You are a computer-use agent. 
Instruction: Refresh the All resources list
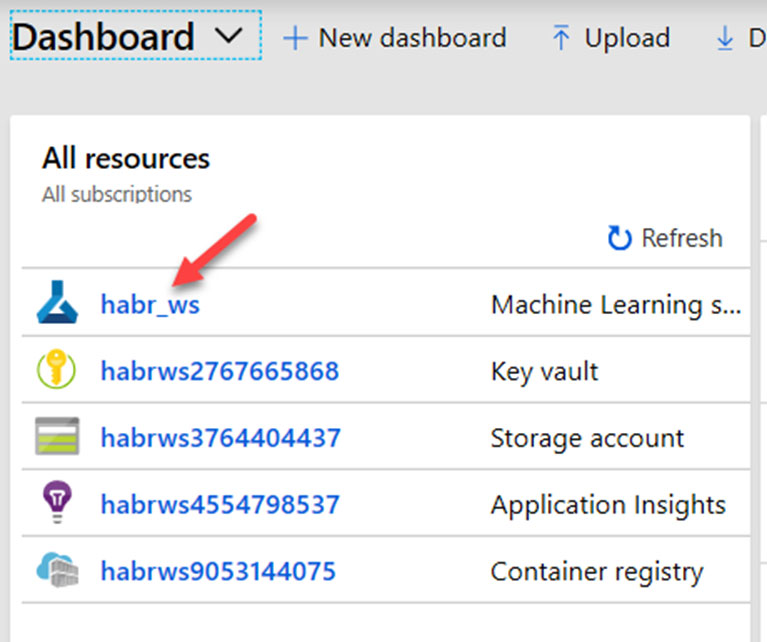point(681,238)
